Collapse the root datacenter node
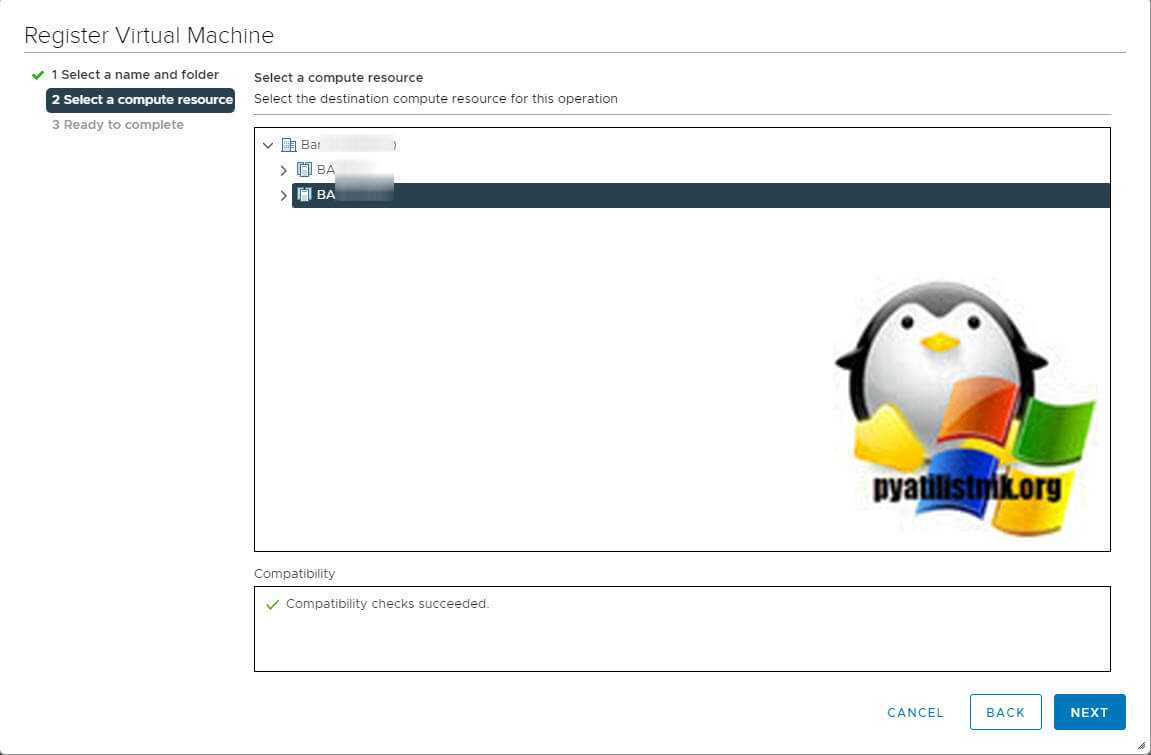 [268, 145]
